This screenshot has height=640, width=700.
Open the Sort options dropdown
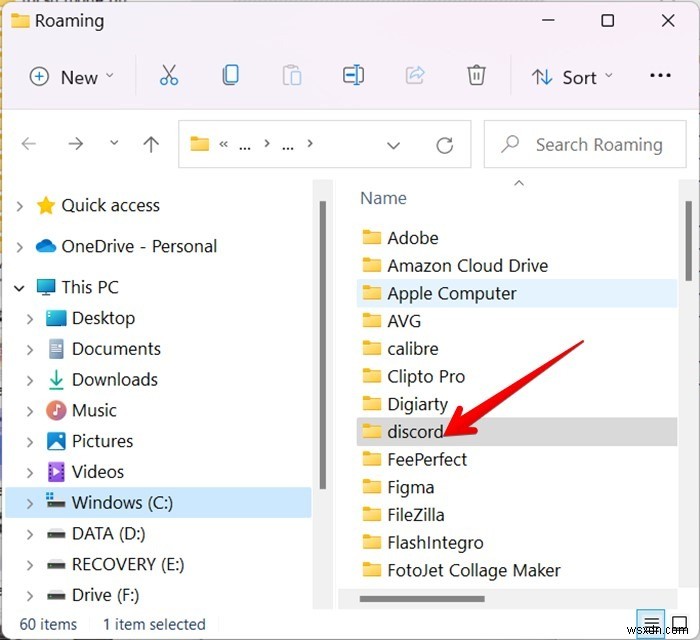[x=572, y=78]
